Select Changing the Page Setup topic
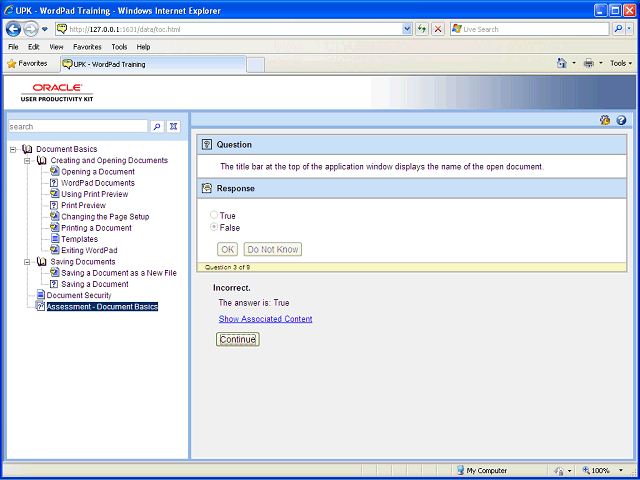The height and width of the screenshot is (480, 640). click(x=105, y=217)
